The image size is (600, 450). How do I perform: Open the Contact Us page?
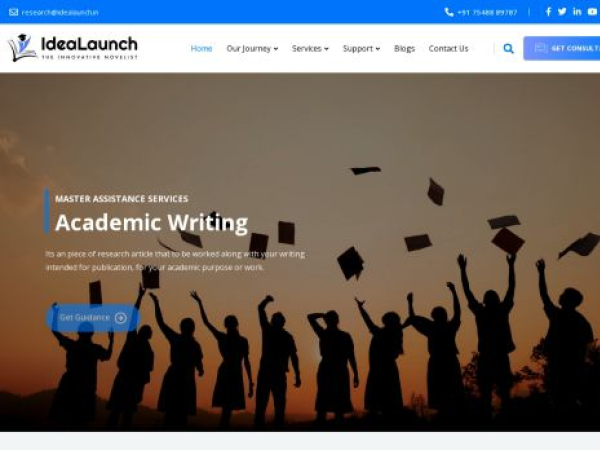(448, 49)
